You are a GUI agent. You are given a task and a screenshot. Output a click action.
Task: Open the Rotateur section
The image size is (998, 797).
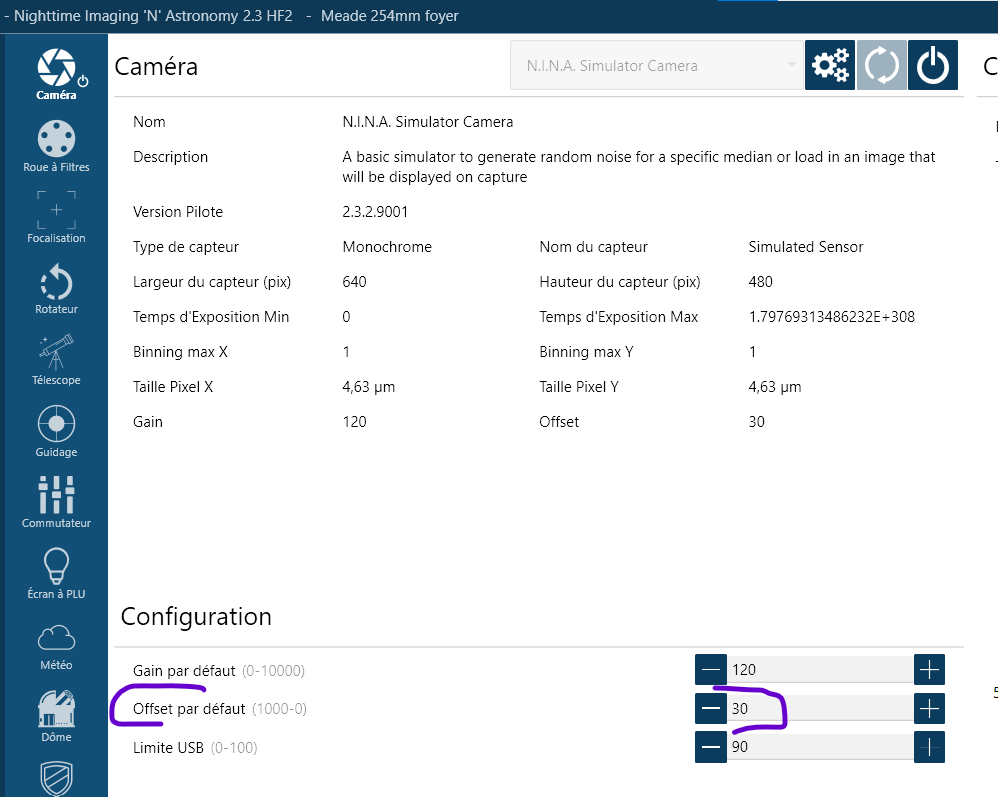(x=56, y=287)
